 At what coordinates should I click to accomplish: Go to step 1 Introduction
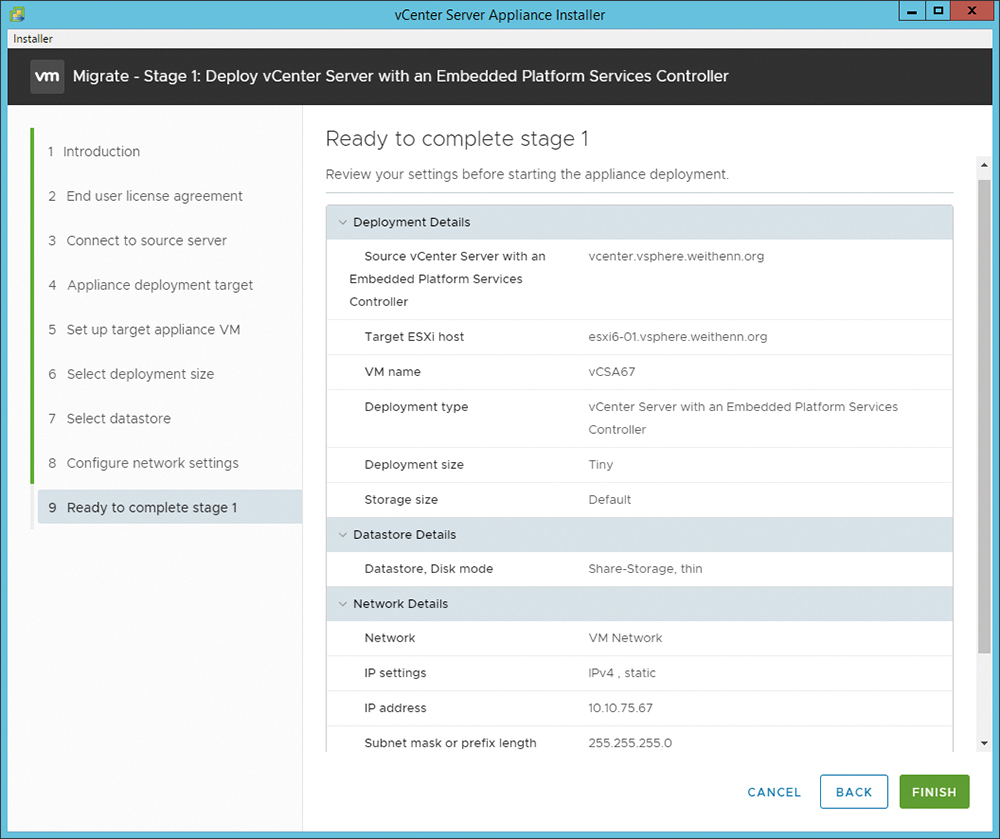[94, 152]
